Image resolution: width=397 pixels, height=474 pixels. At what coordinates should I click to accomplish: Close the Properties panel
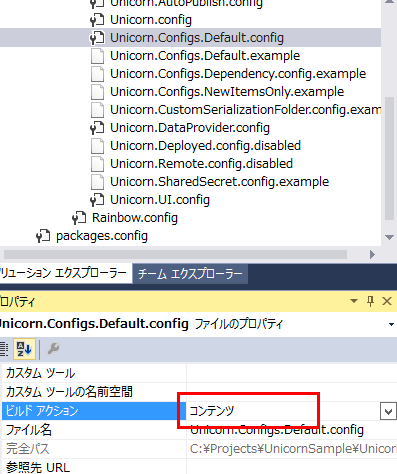click(x=387, y=301)
